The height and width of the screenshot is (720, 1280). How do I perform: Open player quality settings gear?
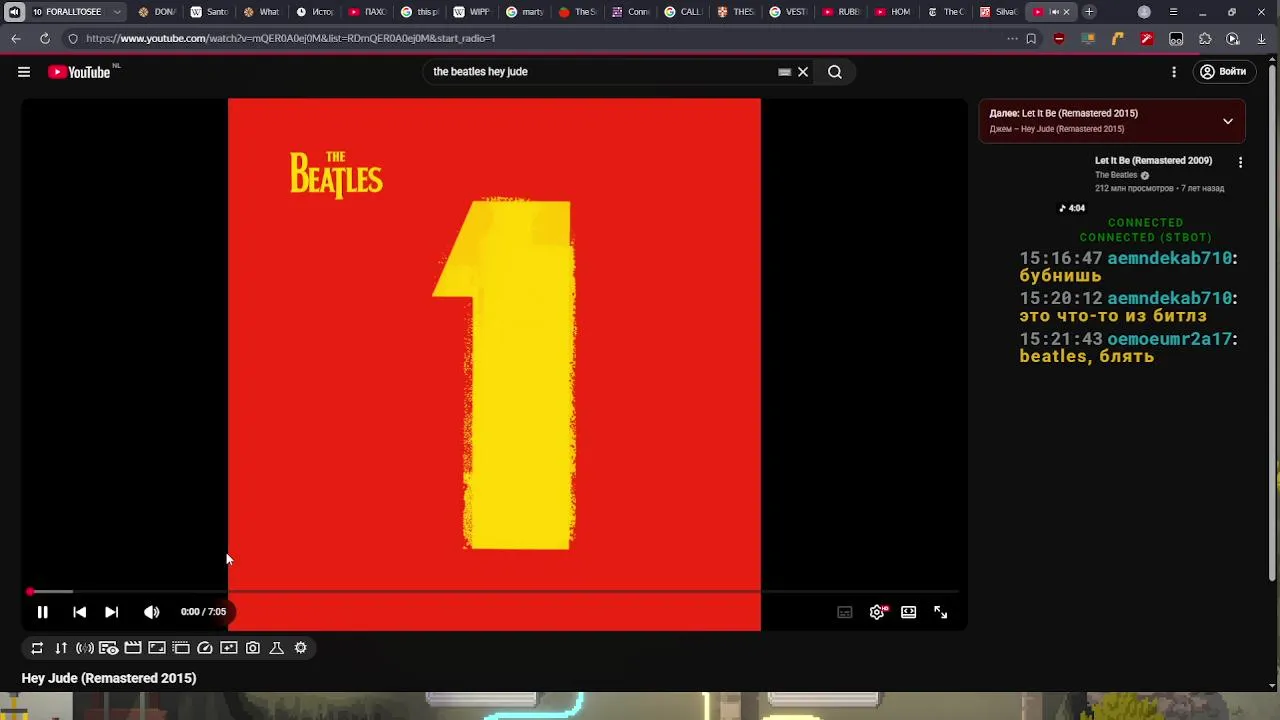point(877,612)
